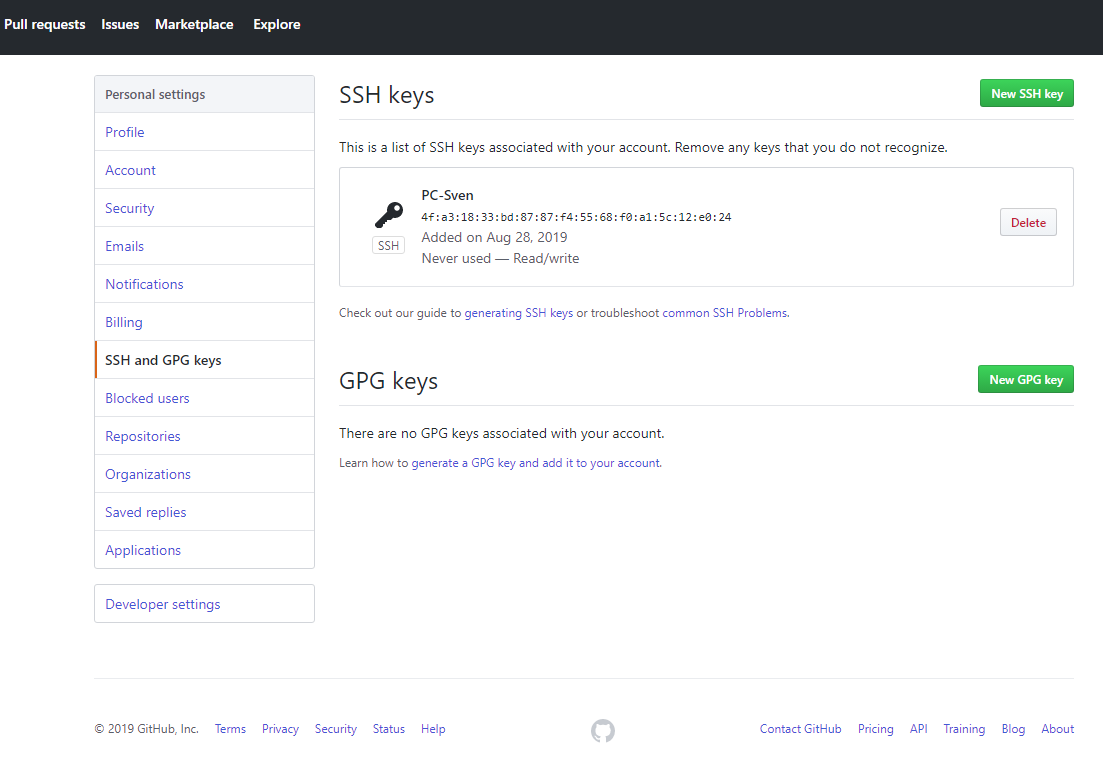Image resolution: width=1103 pixels, height=761 pixels.
Task: Open Developer settings
Action: 205,604
